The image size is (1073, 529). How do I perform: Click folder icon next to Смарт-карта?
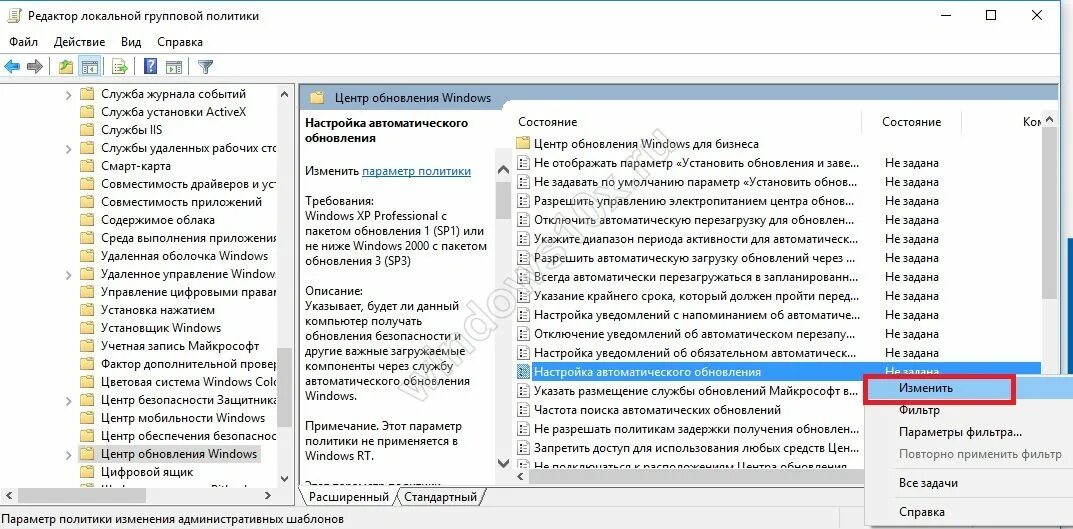pos(87,166)
